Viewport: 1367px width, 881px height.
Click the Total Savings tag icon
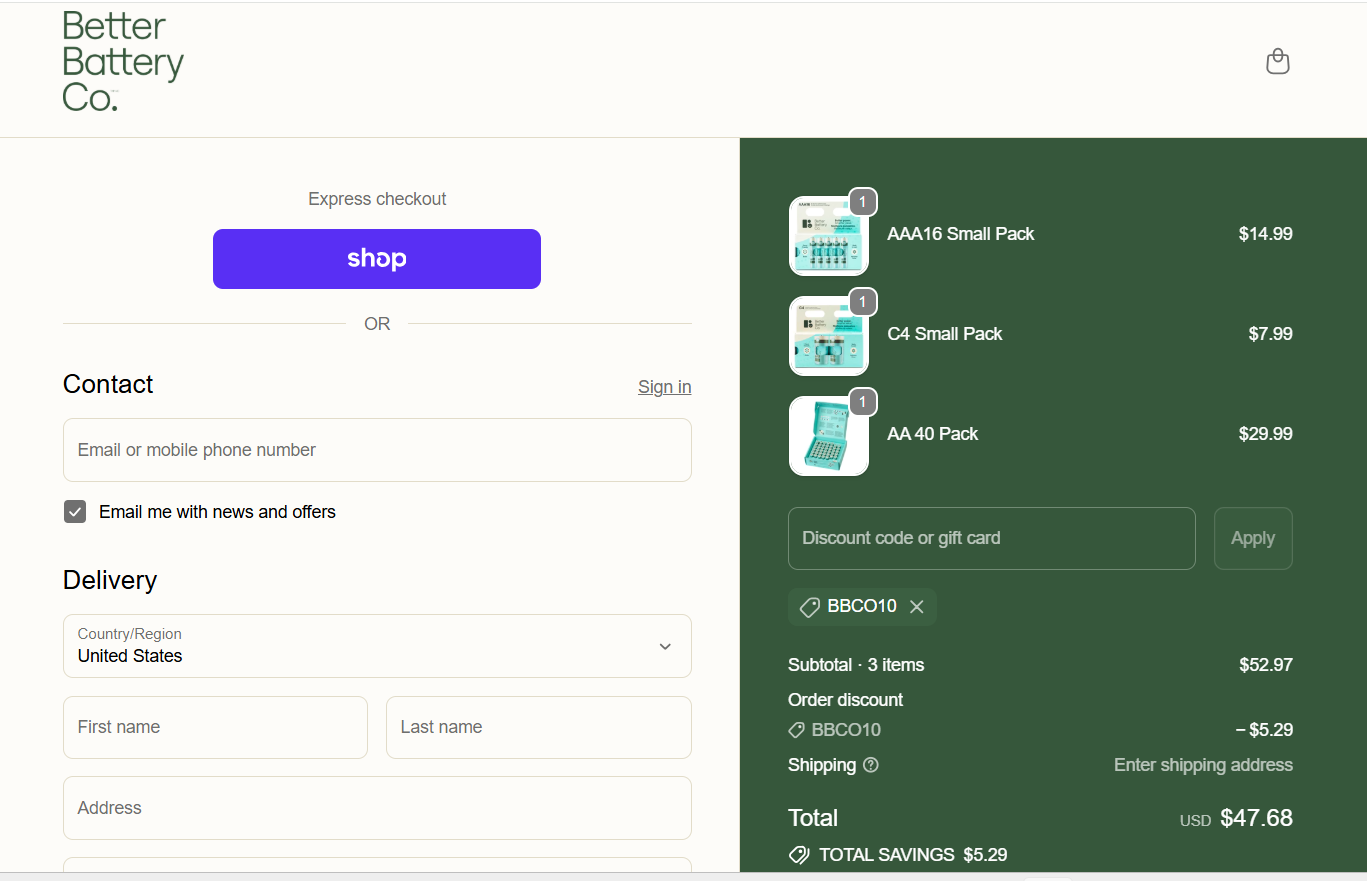click(799, 855)
